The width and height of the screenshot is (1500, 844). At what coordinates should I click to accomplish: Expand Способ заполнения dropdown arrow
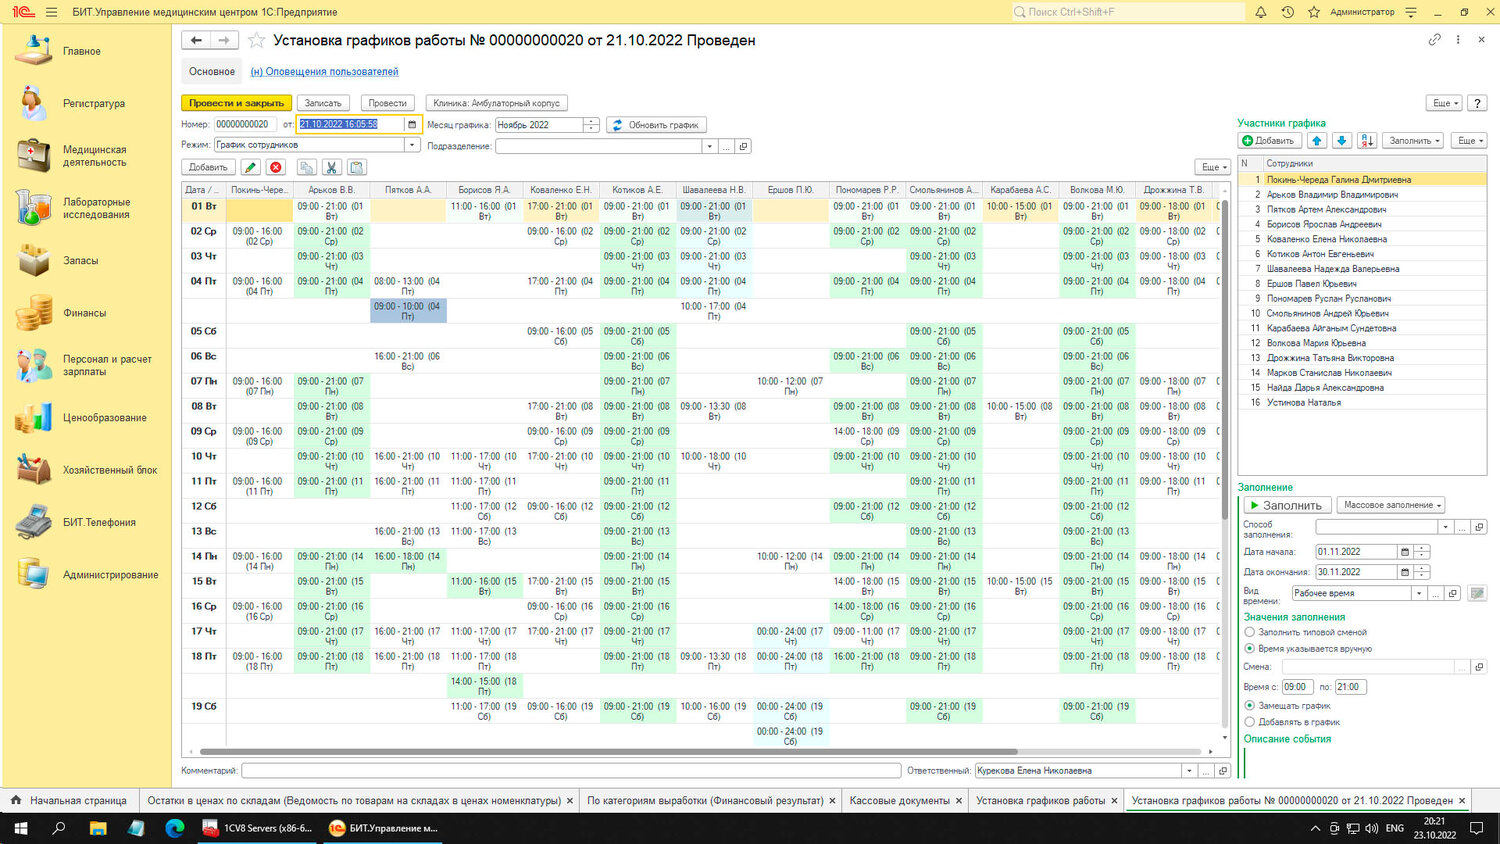(1445, 527)
